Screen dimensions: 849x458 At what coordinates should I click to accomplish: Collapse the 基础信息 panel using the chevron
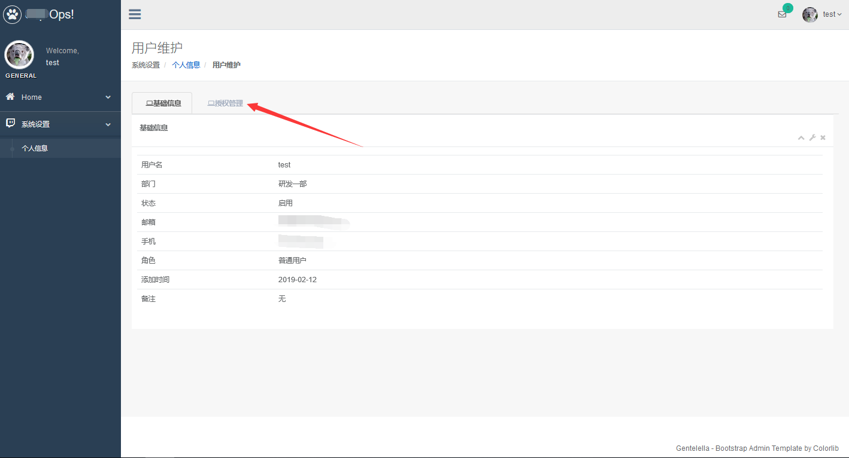pos(801,138)
